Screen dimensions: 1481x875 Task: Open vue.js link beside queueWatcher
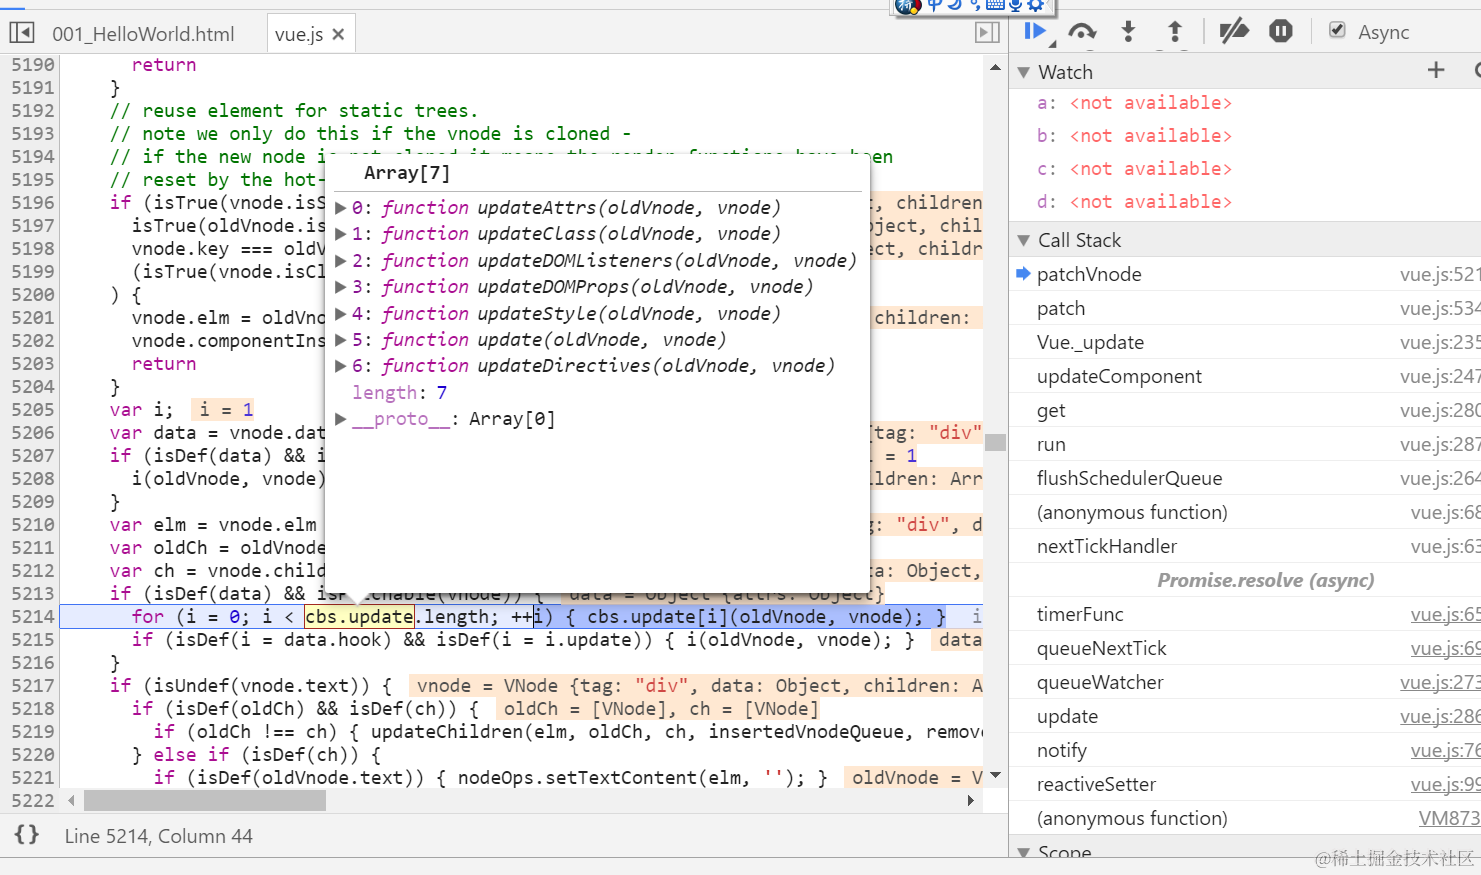click(x=1441, y=682)
